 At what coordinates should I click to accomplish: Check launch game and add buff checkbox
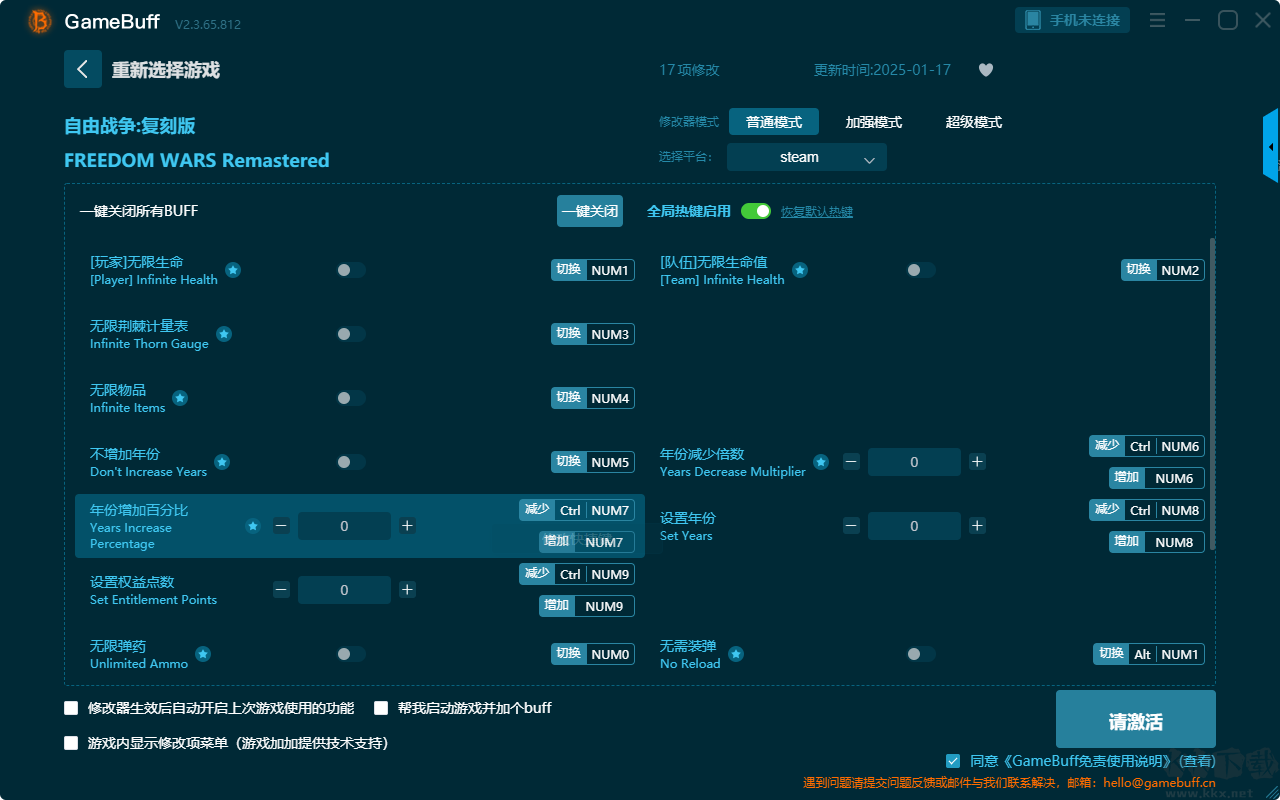(x=381, y=708)
